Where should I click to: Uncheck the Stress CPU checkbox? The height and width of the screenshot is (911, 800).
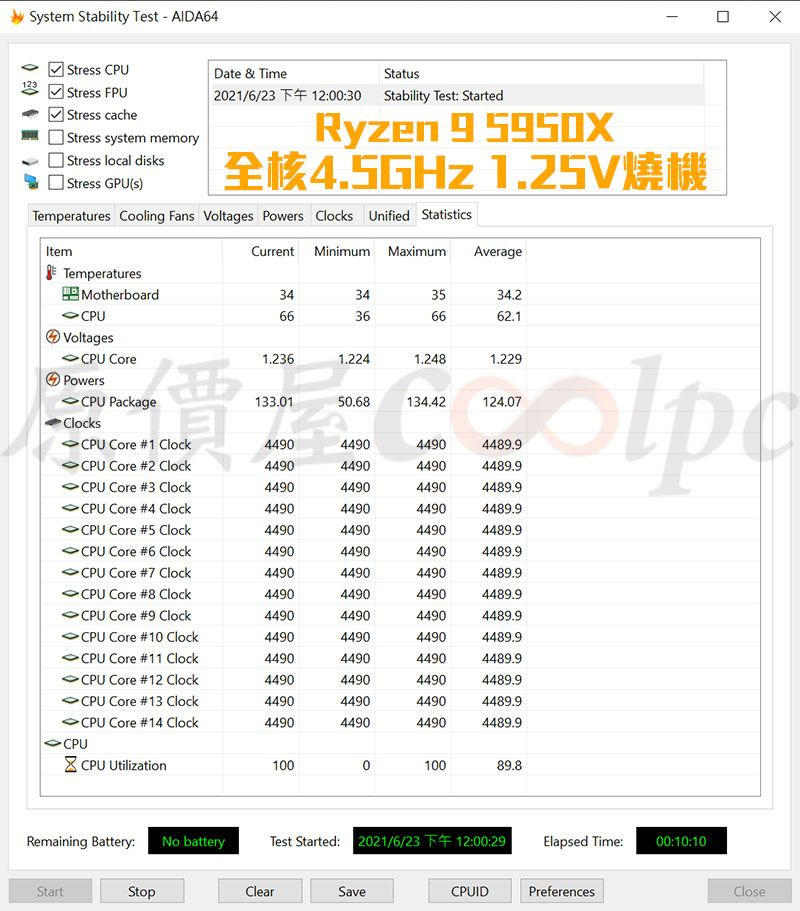[56, 70]
